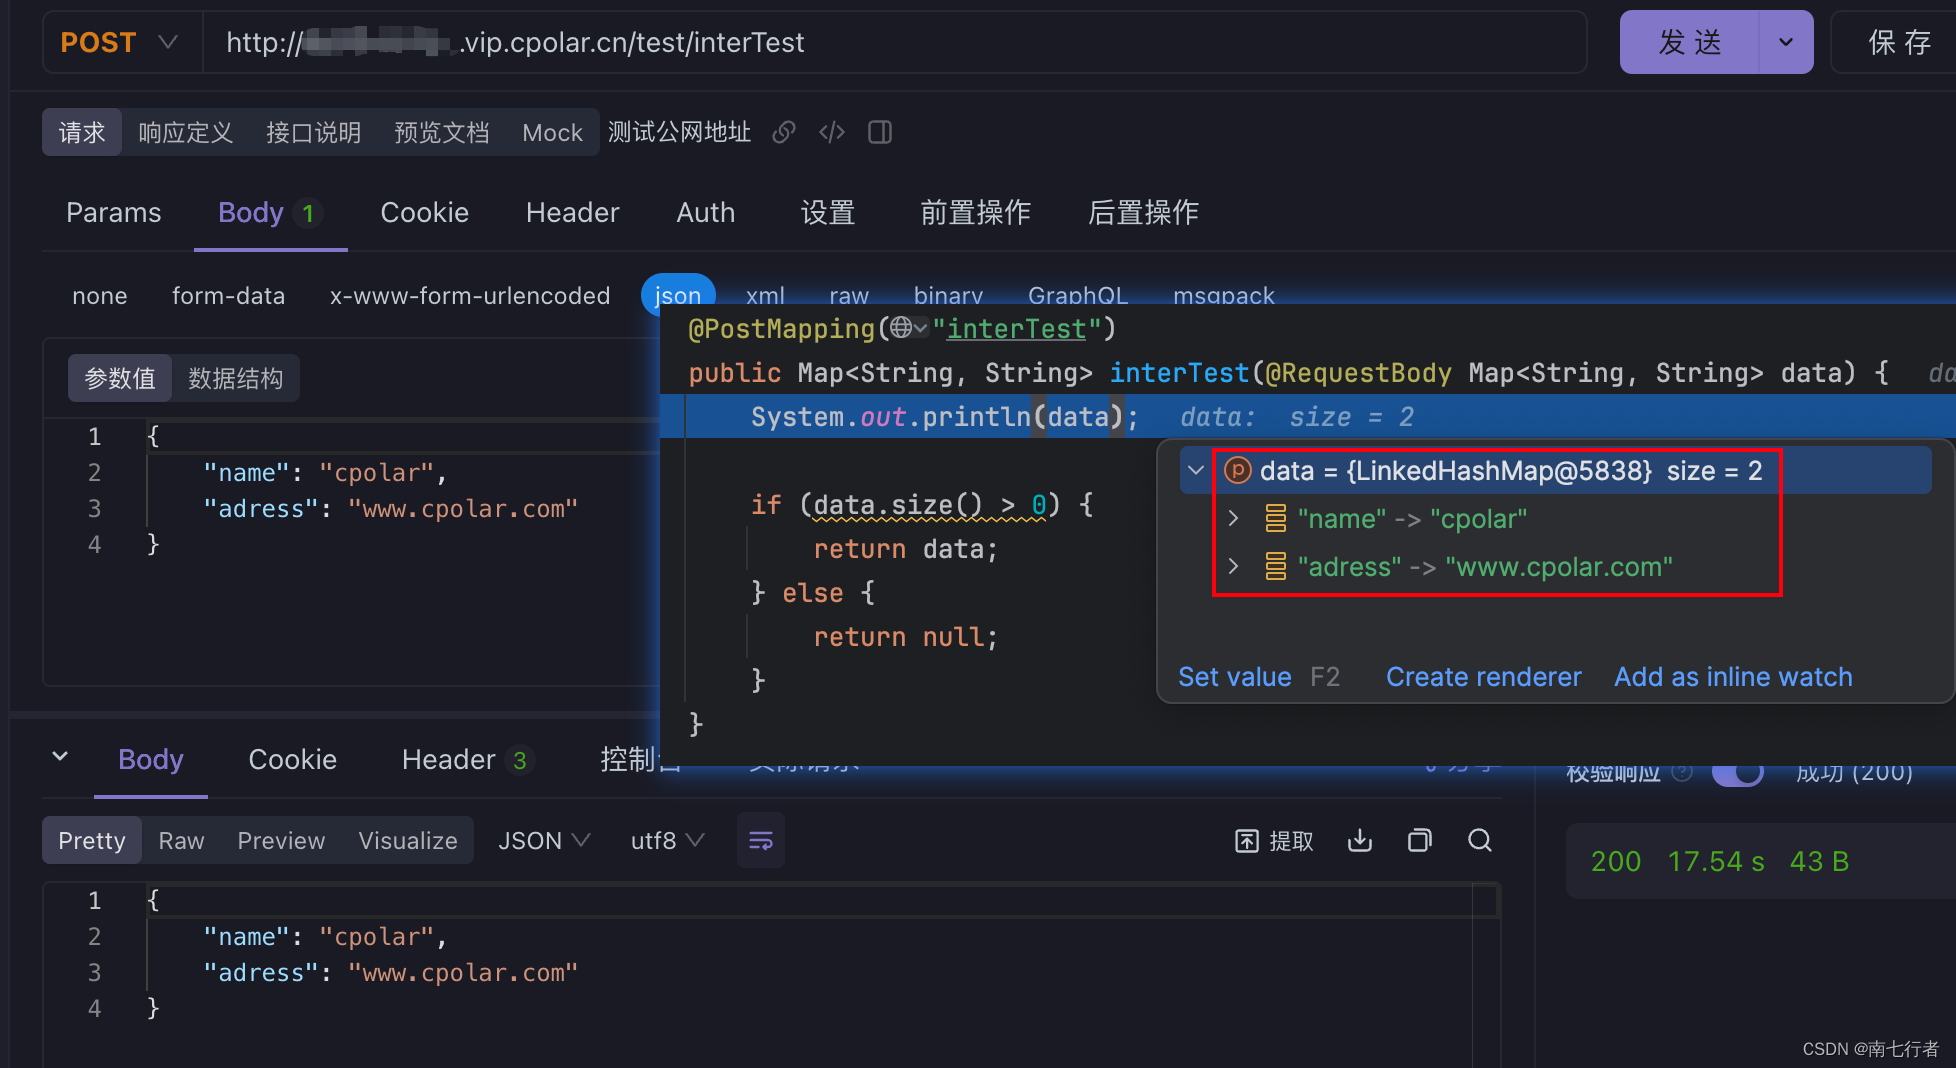Click the copy link icon next to 测试公网地址
1956x1068 pixels.
tap(784, 132)
